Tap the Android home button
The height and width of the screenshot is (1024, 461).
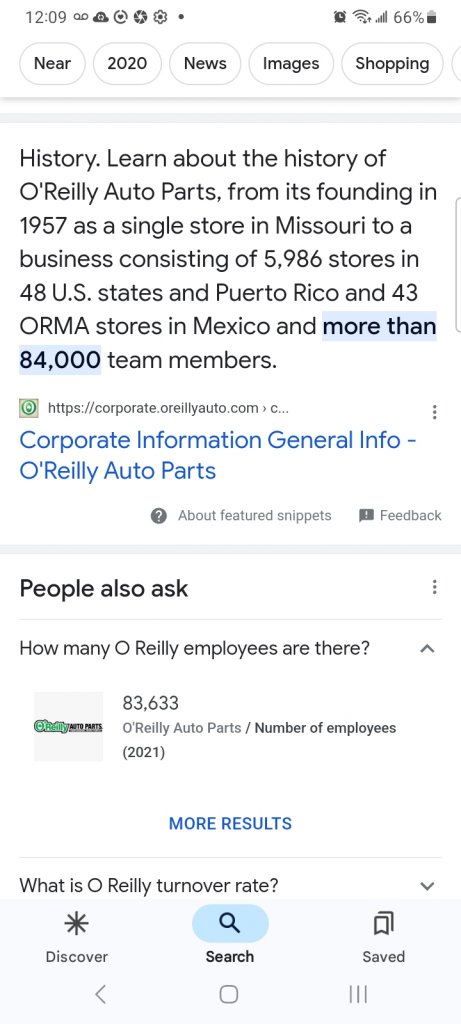click(x=229, y=994)
